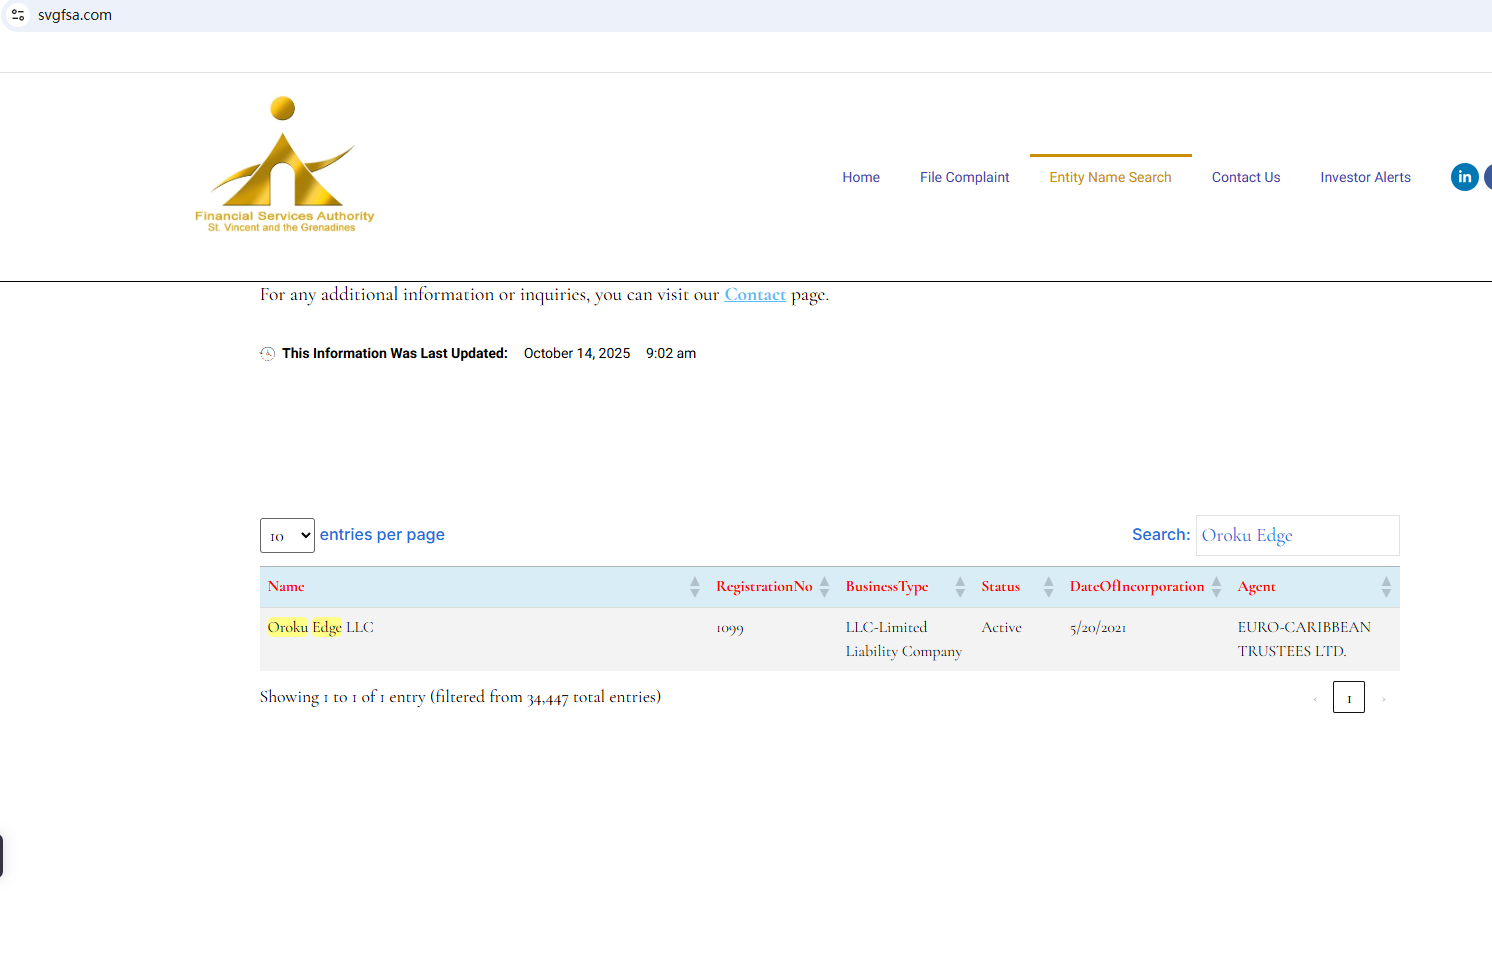Sort by Agent column sort arrows
Image resolution: width=1492 pixels, height=966 pixels.
coord(1385,587)
